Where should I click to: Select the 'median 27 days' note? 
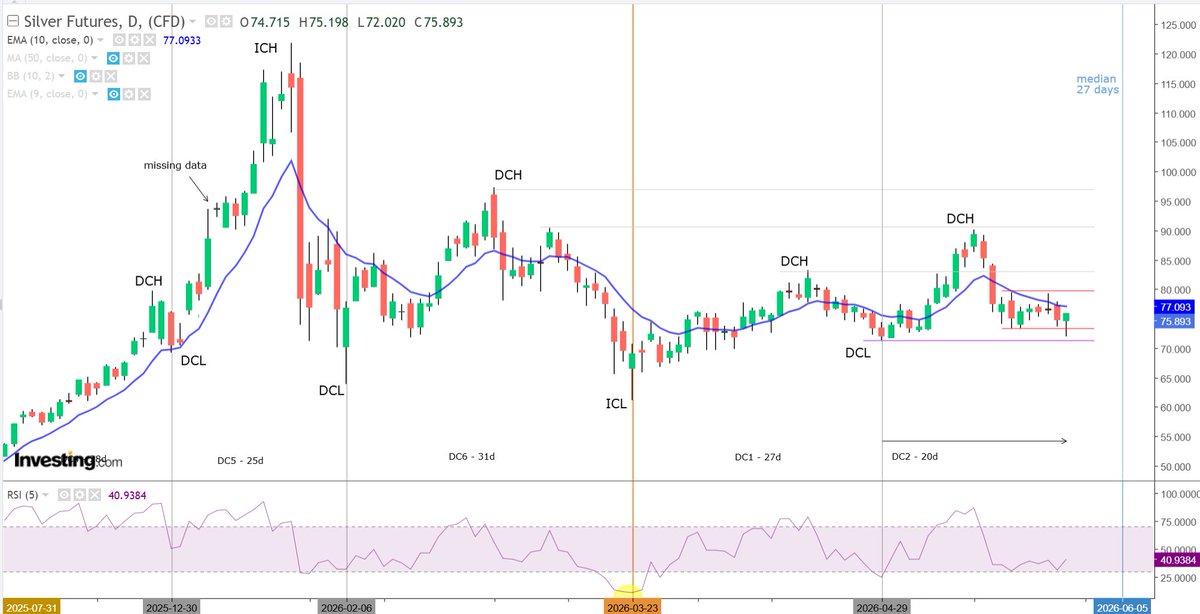point(1097,84)
